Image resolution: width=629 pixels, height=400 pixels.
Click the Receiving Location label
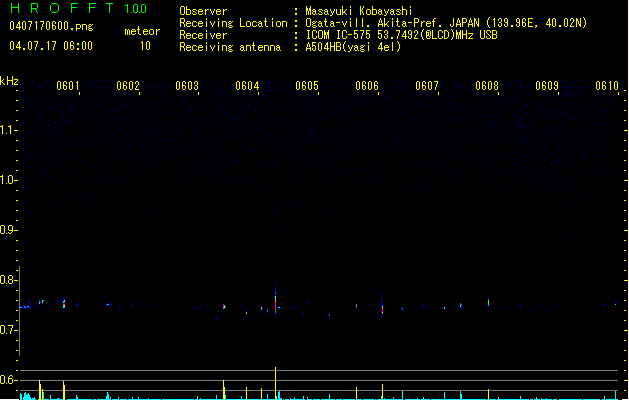coord(233,23)
